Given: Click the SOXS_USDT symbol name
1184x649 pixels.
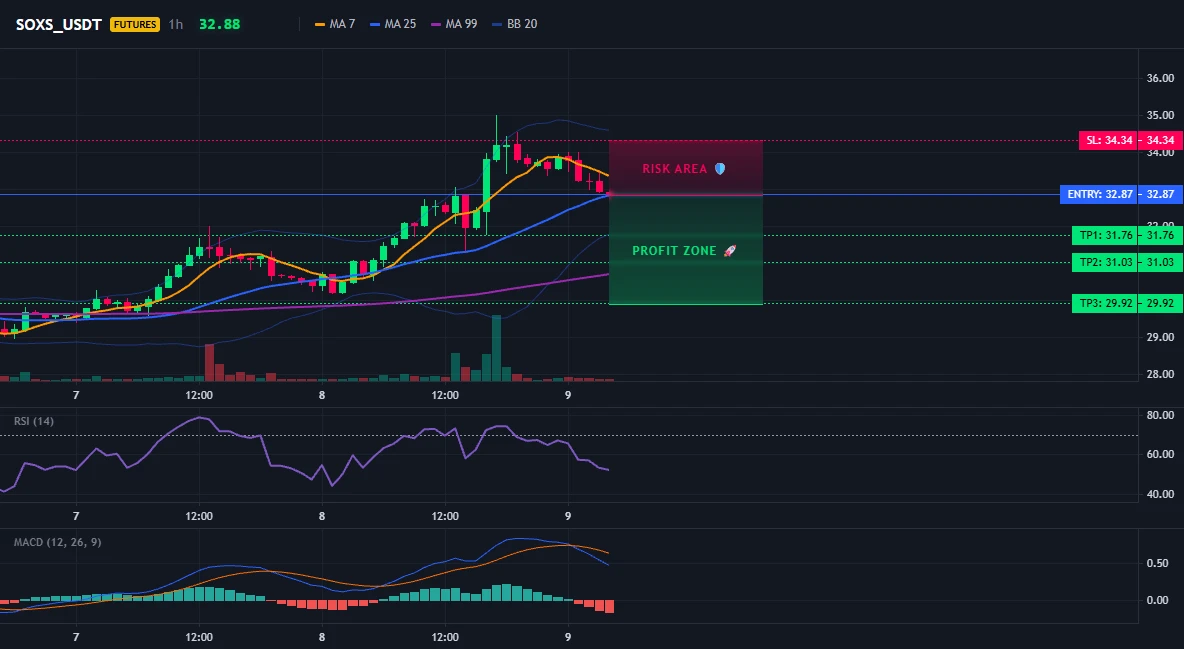Looking at the screenshot, I should [59, 24].
